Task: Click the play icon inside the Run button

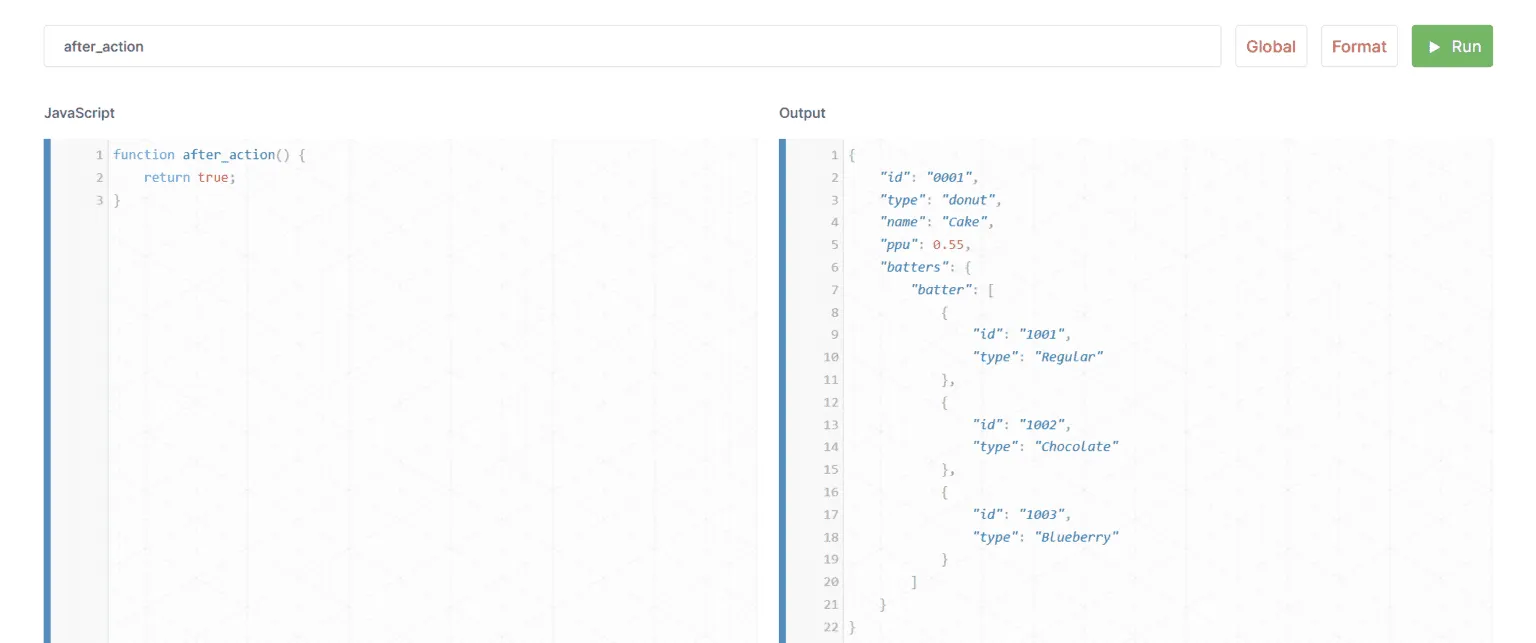Action: (x=1435, y=46)
